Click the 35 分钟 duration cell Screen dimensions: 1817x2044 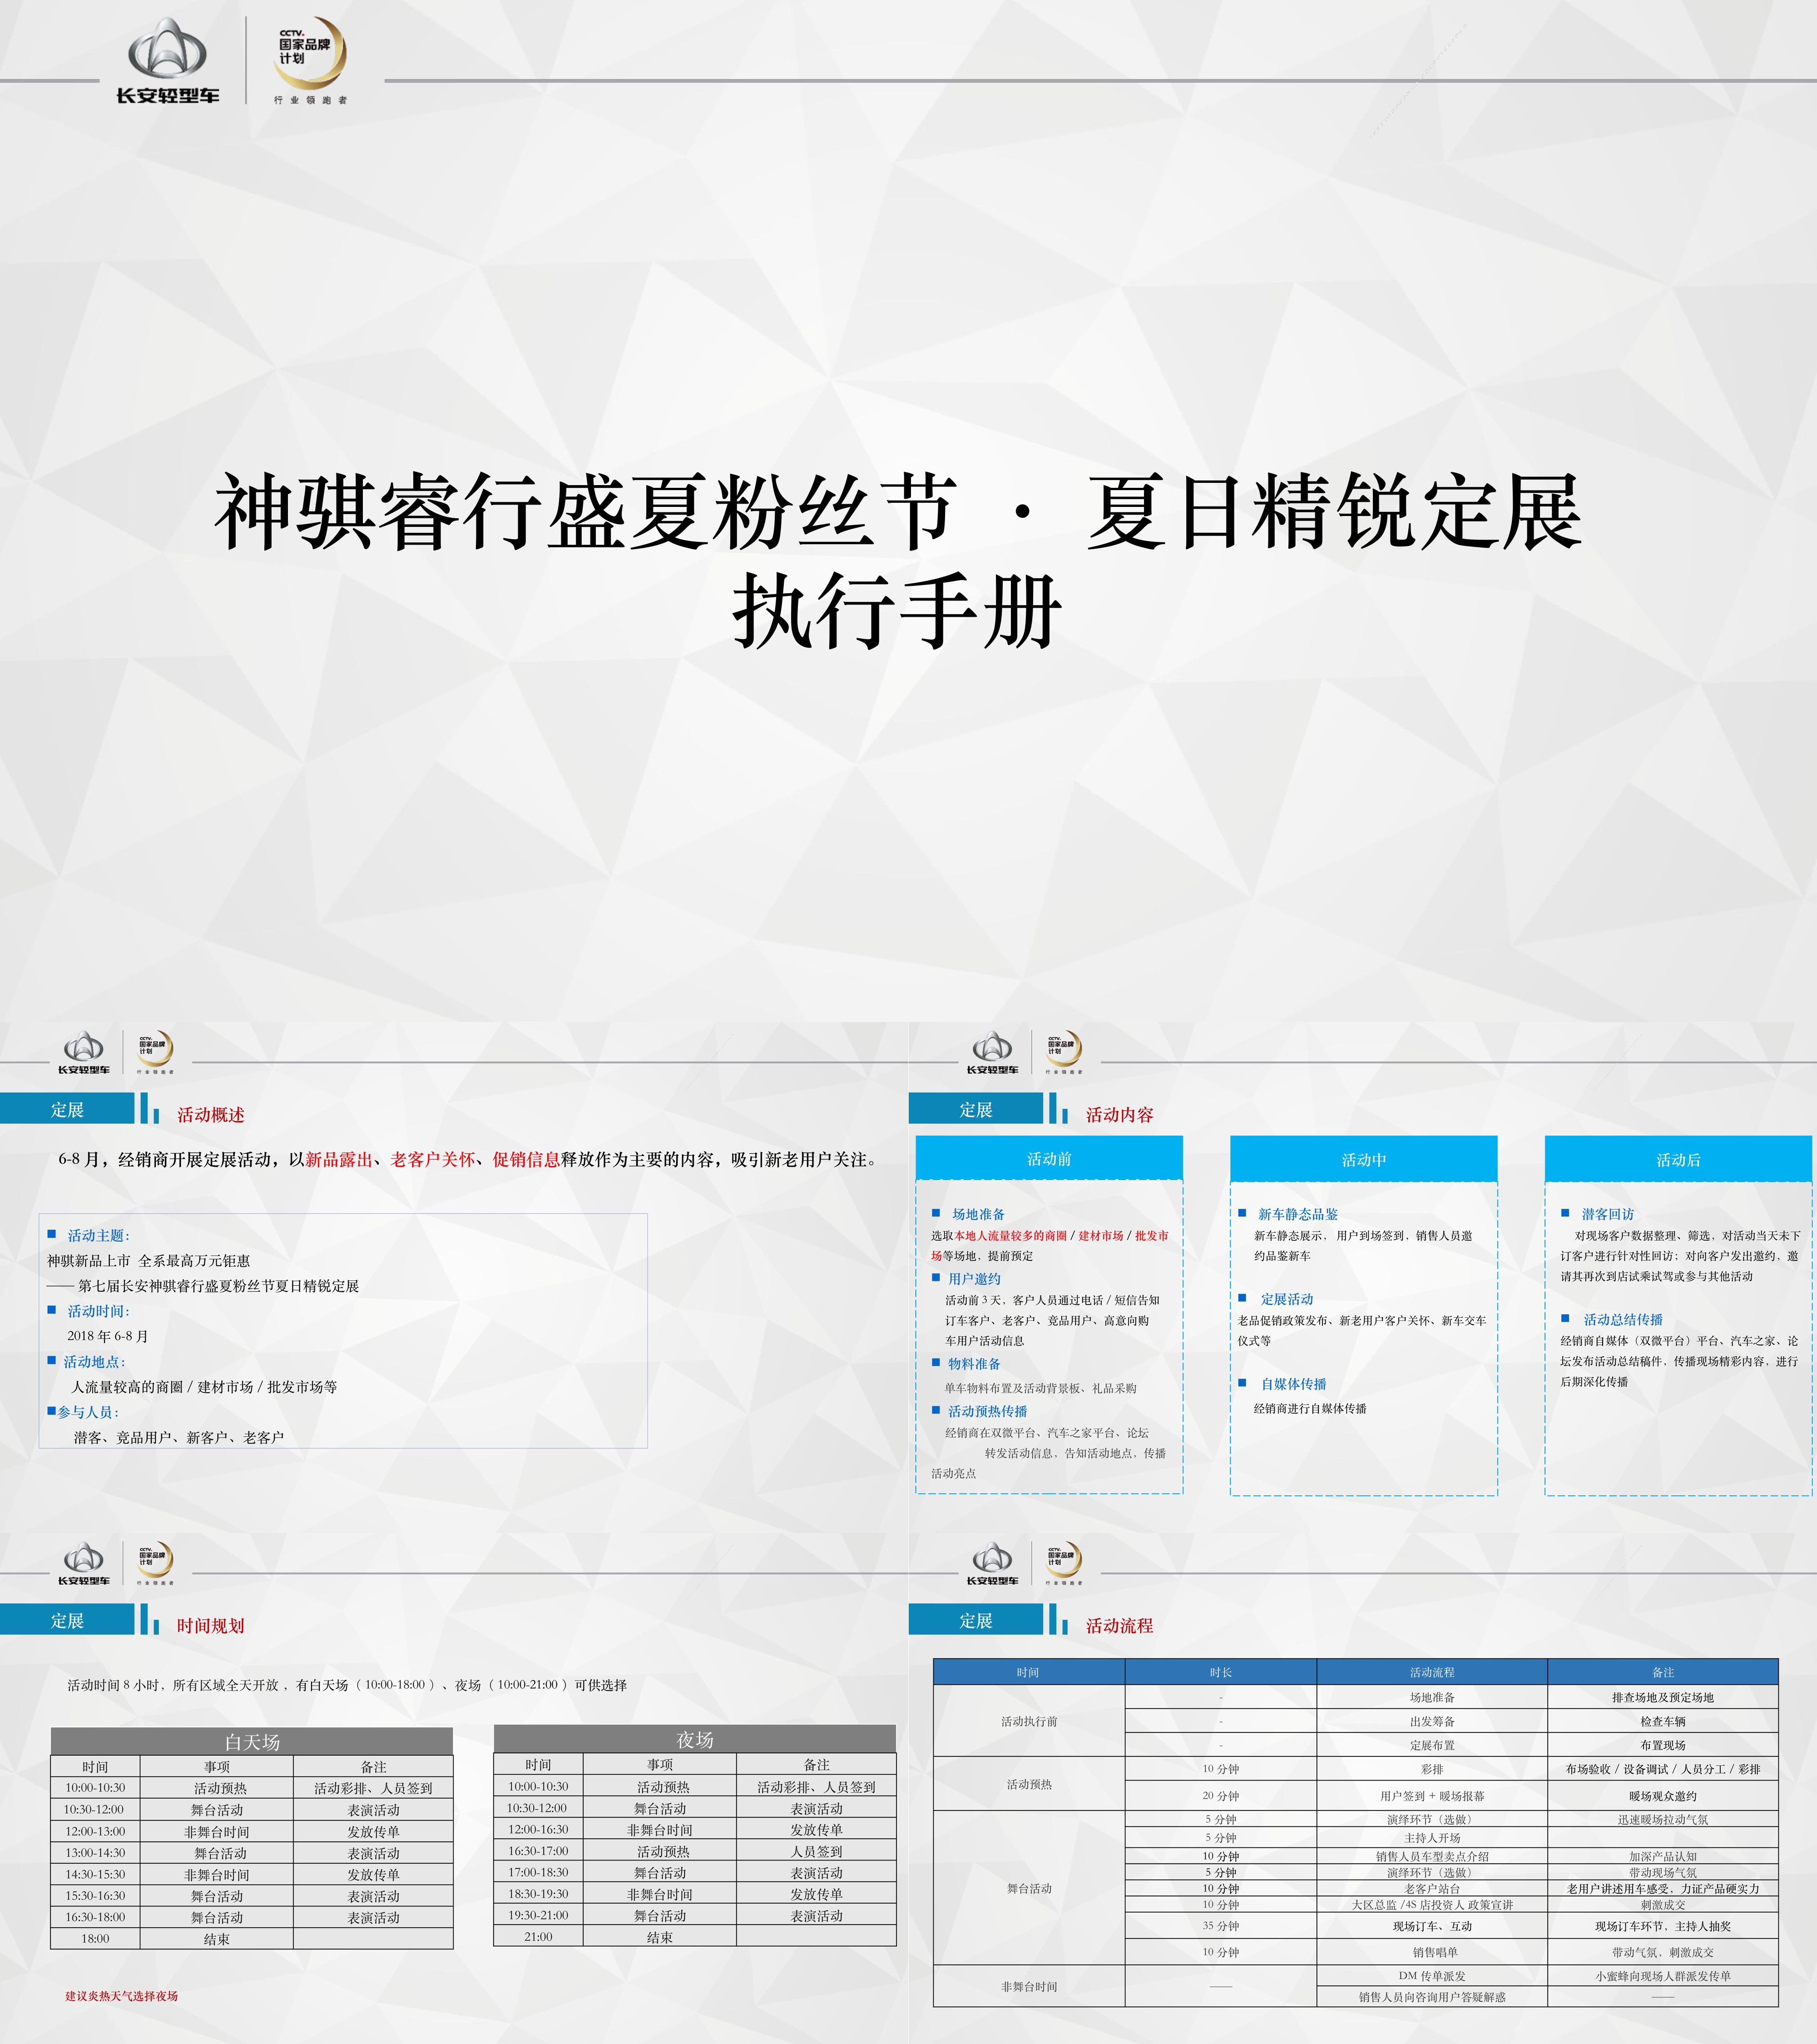pyautogui.click(x=1221, y=1925)
